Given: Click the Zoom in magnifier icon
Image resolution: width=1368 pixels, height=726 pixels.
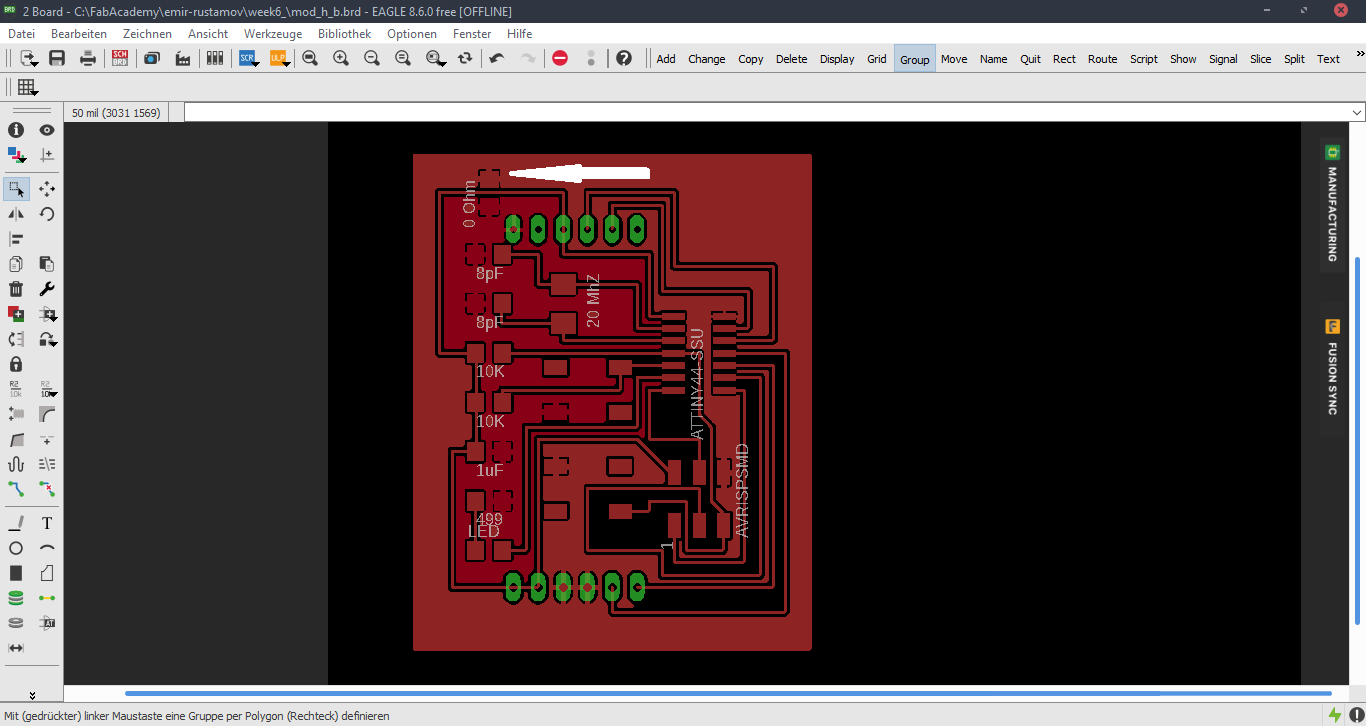Looking at the screenshot, I should pos(341,58).
